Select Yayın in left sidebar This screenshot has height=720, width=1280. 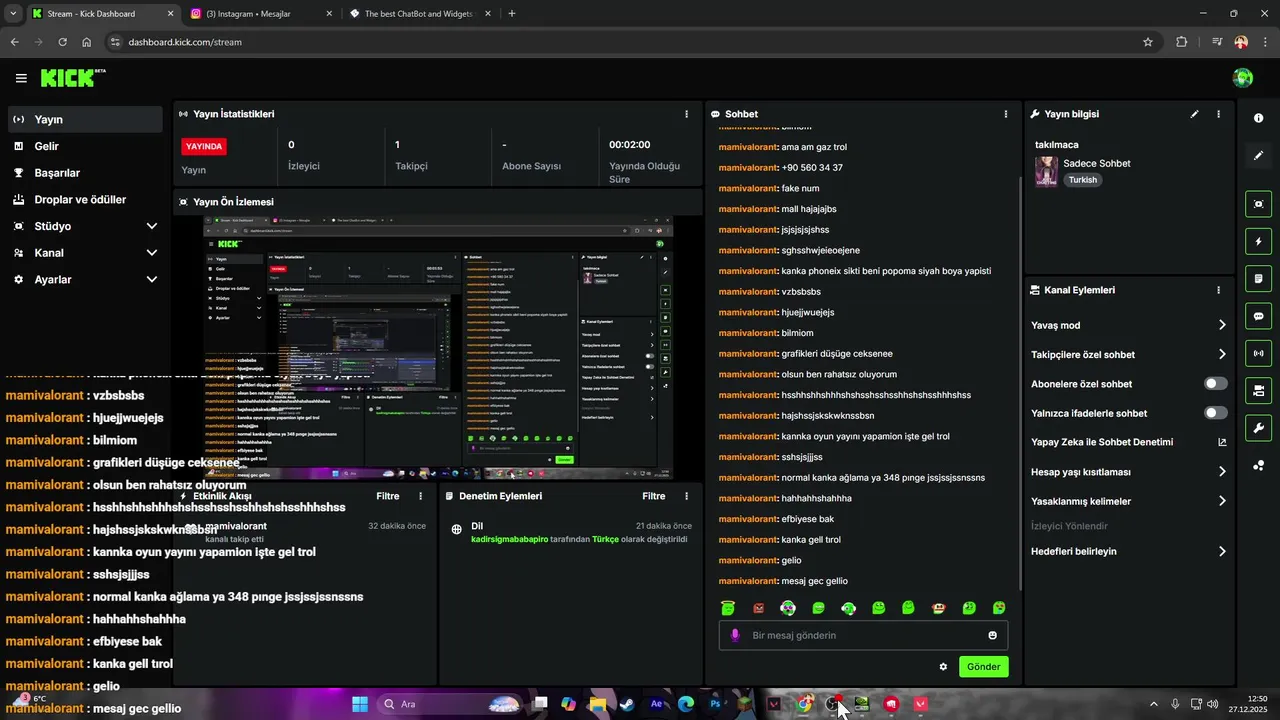click(x=84, y=119)
